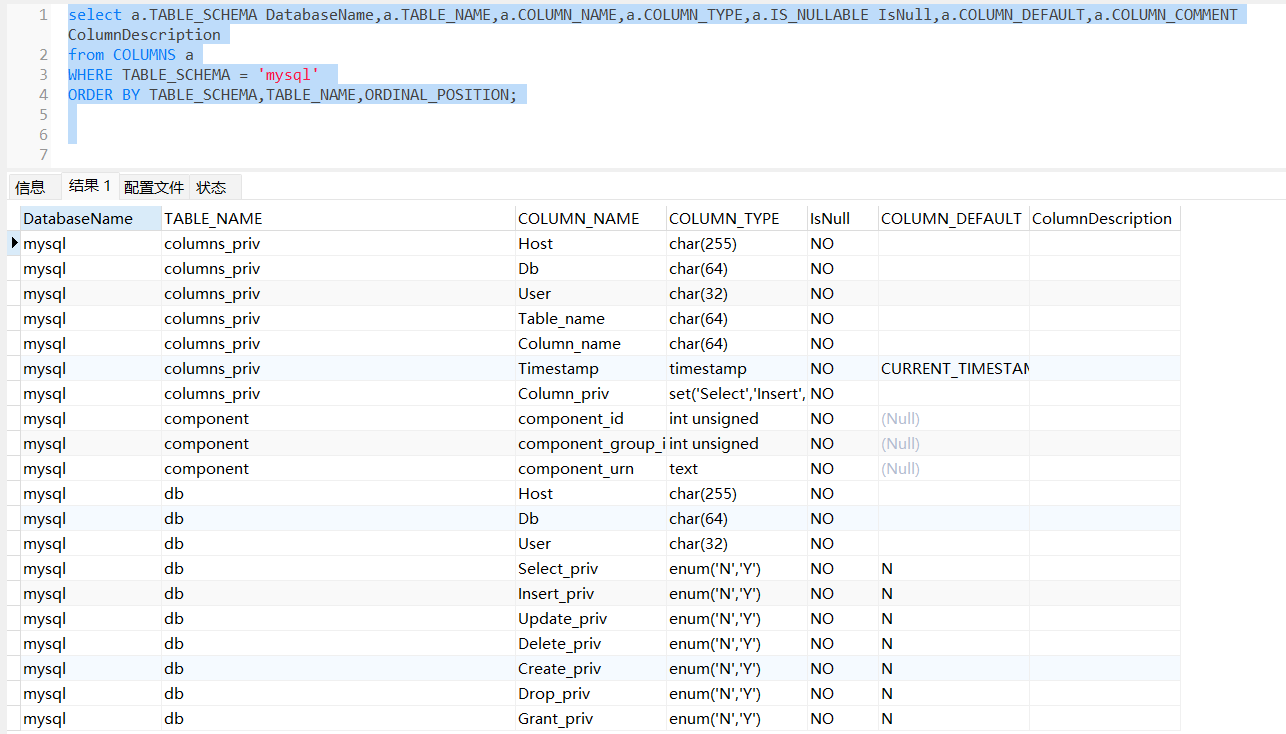
Task: Select the 'N' default value of Select_priv
Action: pos(954,568)
